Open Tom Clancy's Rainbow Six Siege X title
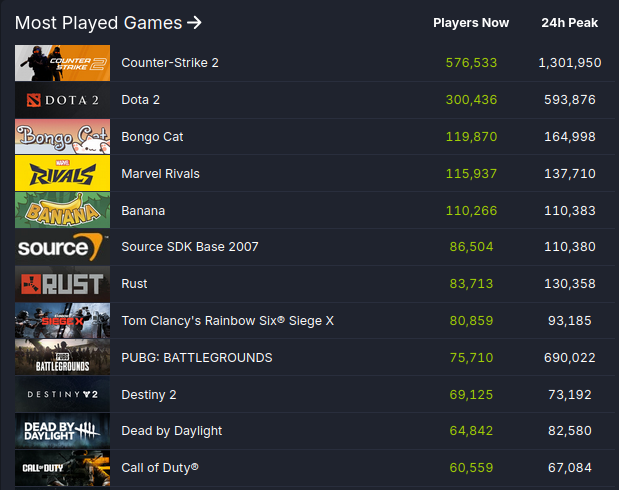The width and height of the screenshot is (619, 490). point(227,321)
